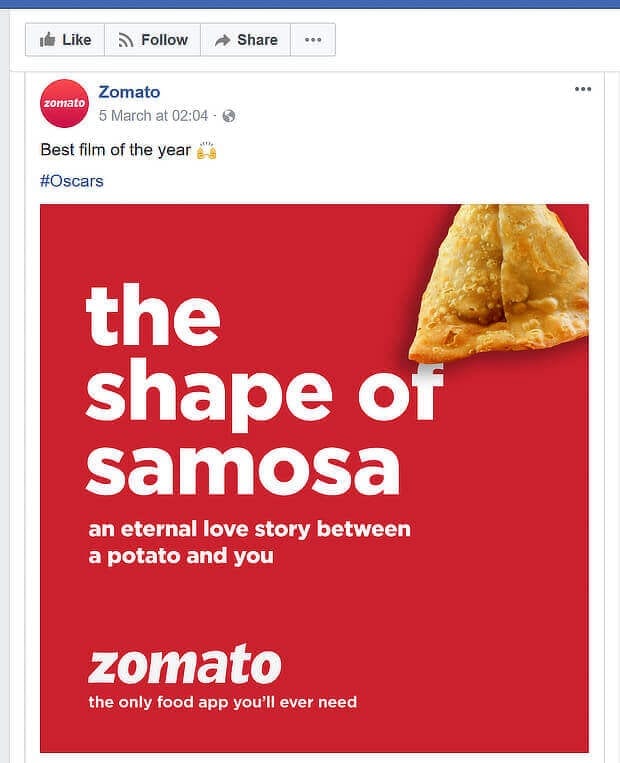
Task: Click the thumbs-up Like button
Action: pos(65,40)
